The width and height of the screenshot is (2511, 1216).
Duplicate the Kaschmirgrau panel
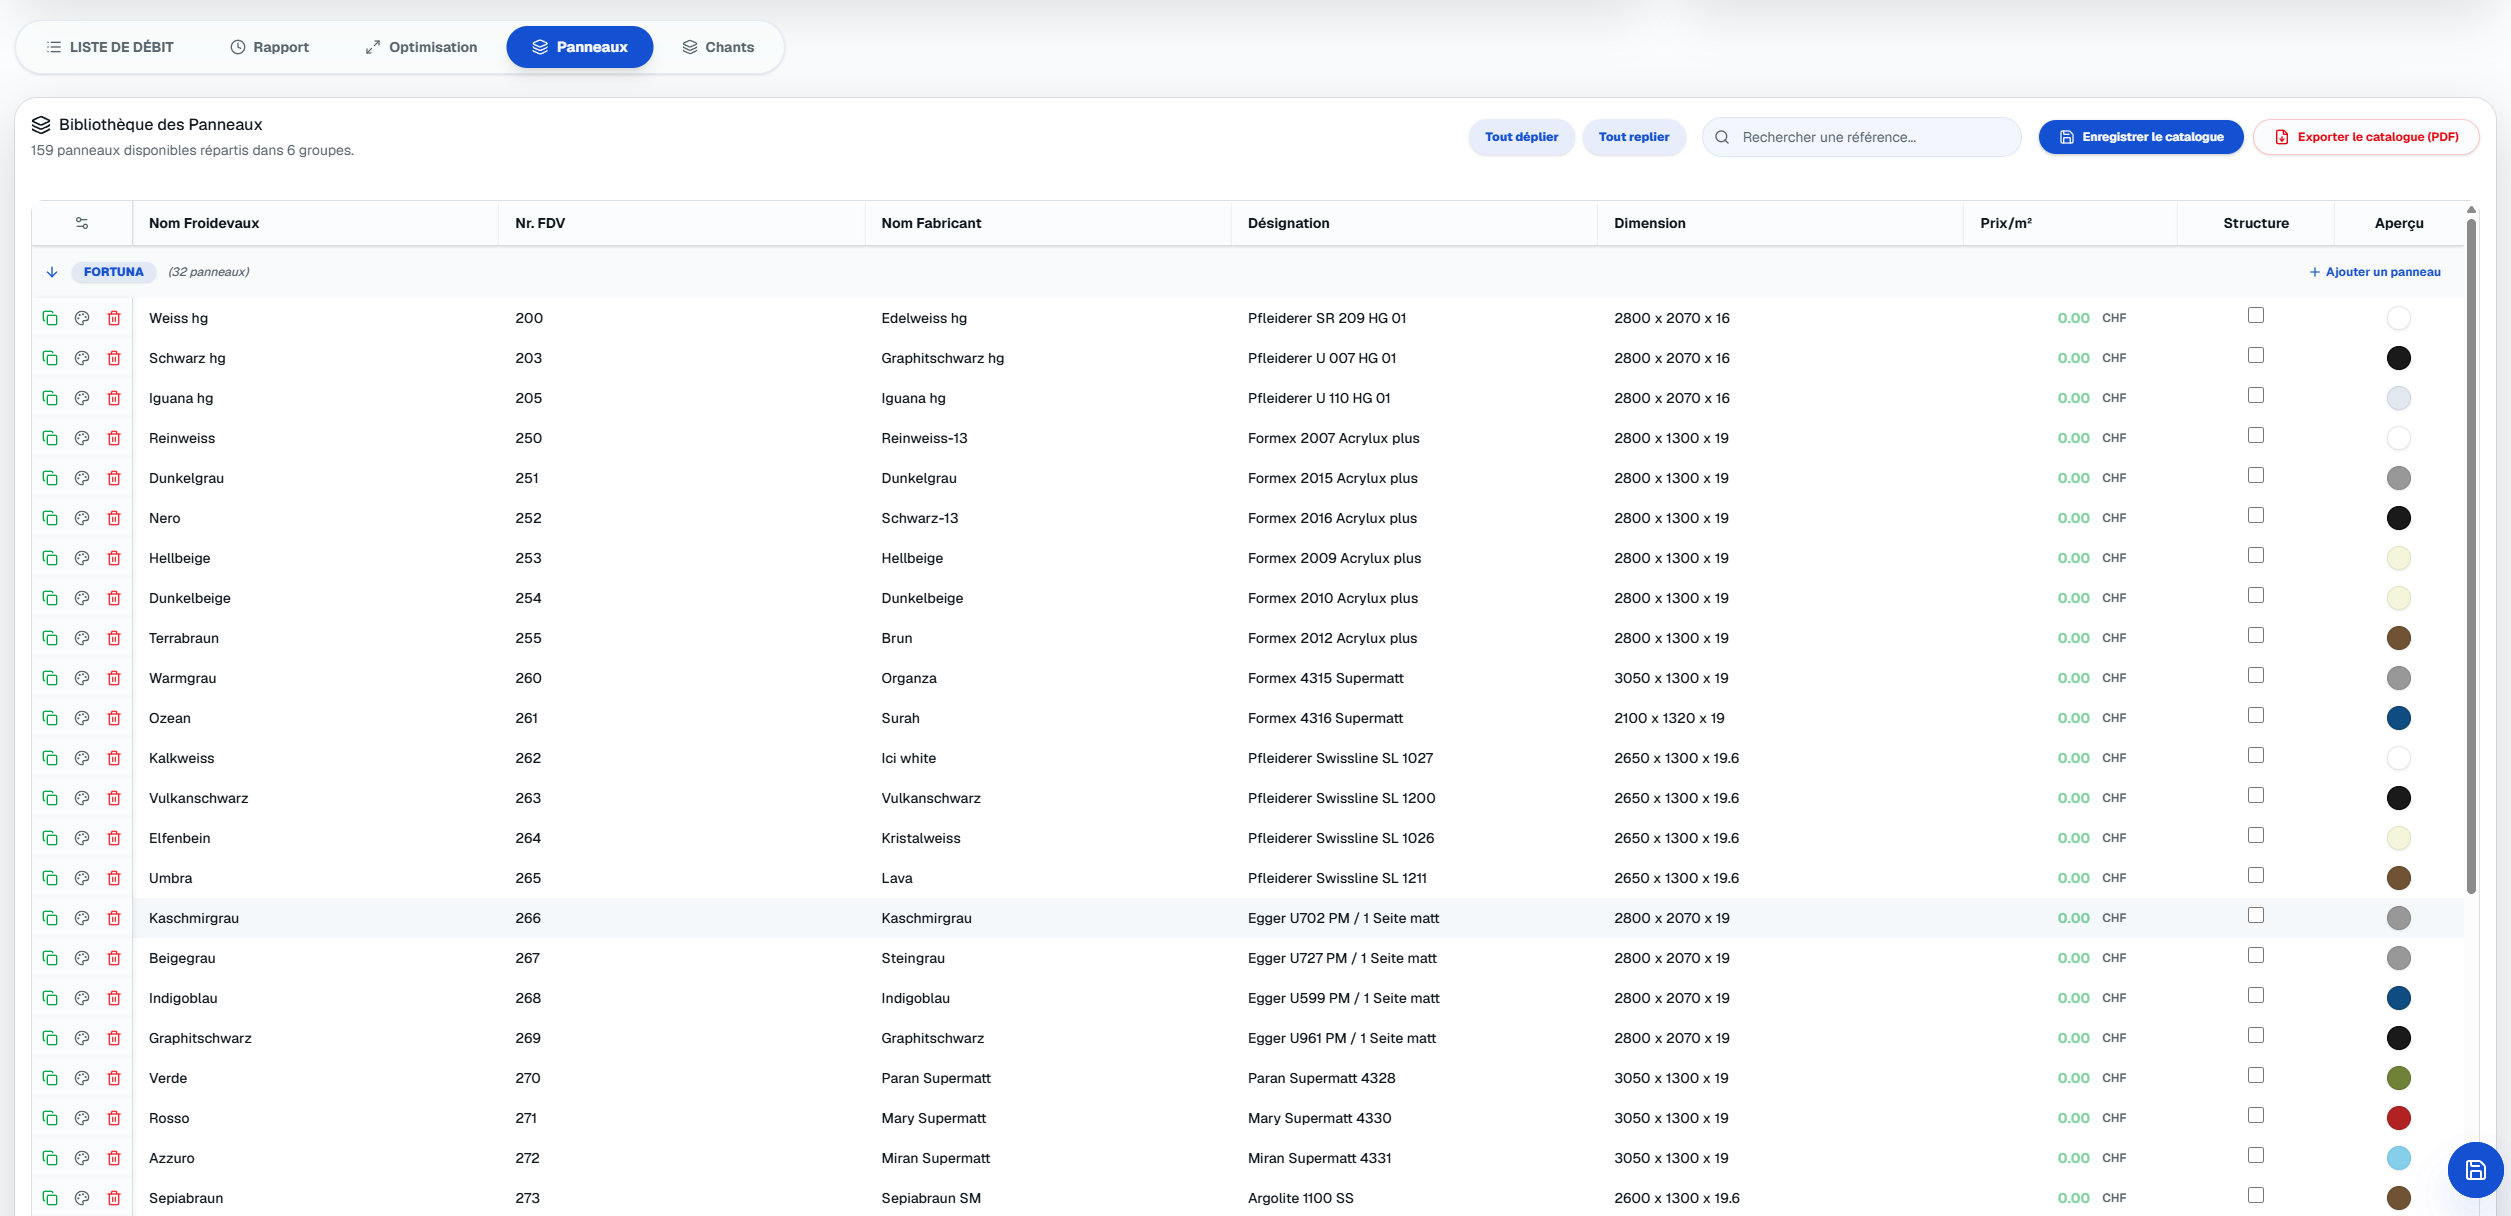[x=50, y=918]
